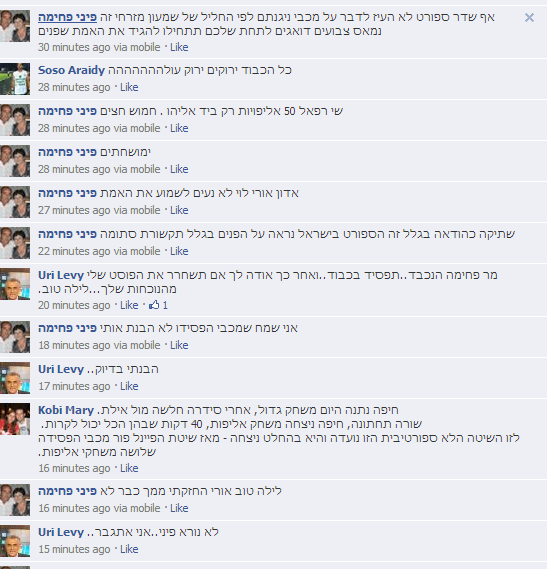Like the comment posted 30 minutes ago
Viewport: 547px width, 569px height.
point(179,48)
